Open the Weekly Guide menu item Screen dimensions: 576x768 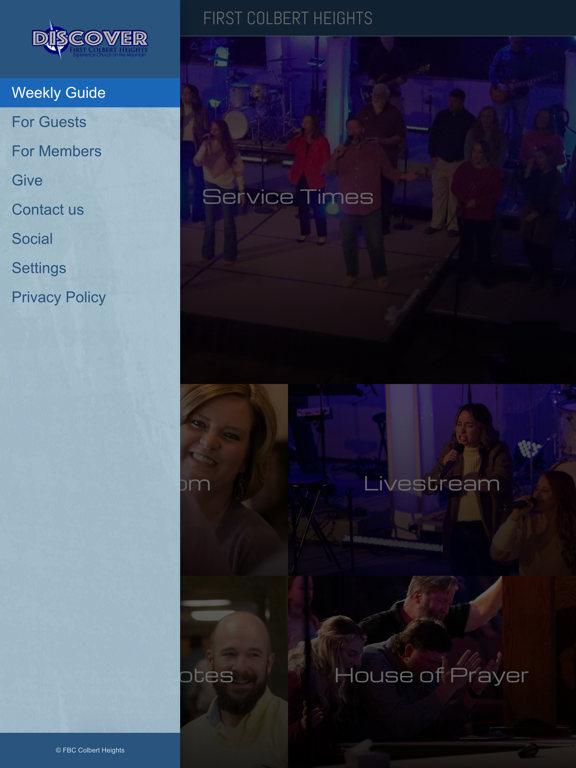(x=90, y=93)
